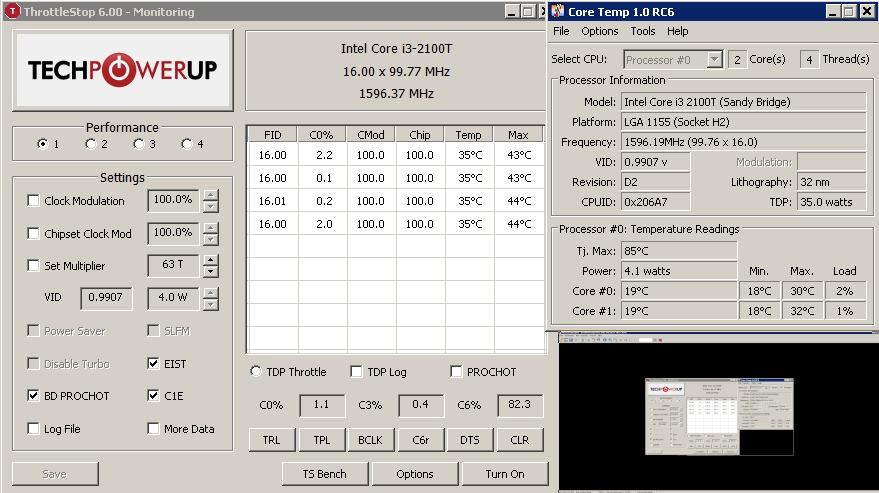Click the C6% value 82.3
This screenshot has width=879, height=493.
pyautogui.click(x=520, y=405)
